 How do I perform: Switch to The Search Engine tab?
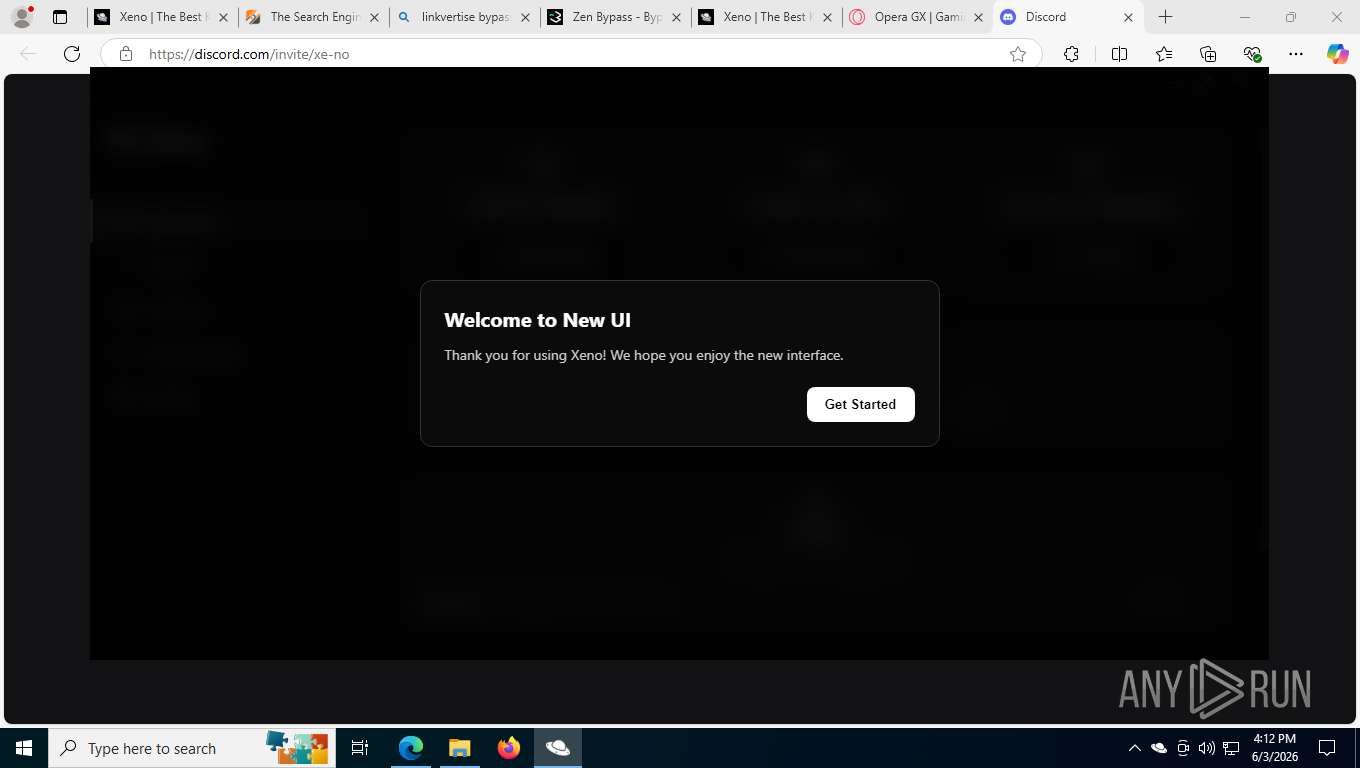tap(314, 17)
